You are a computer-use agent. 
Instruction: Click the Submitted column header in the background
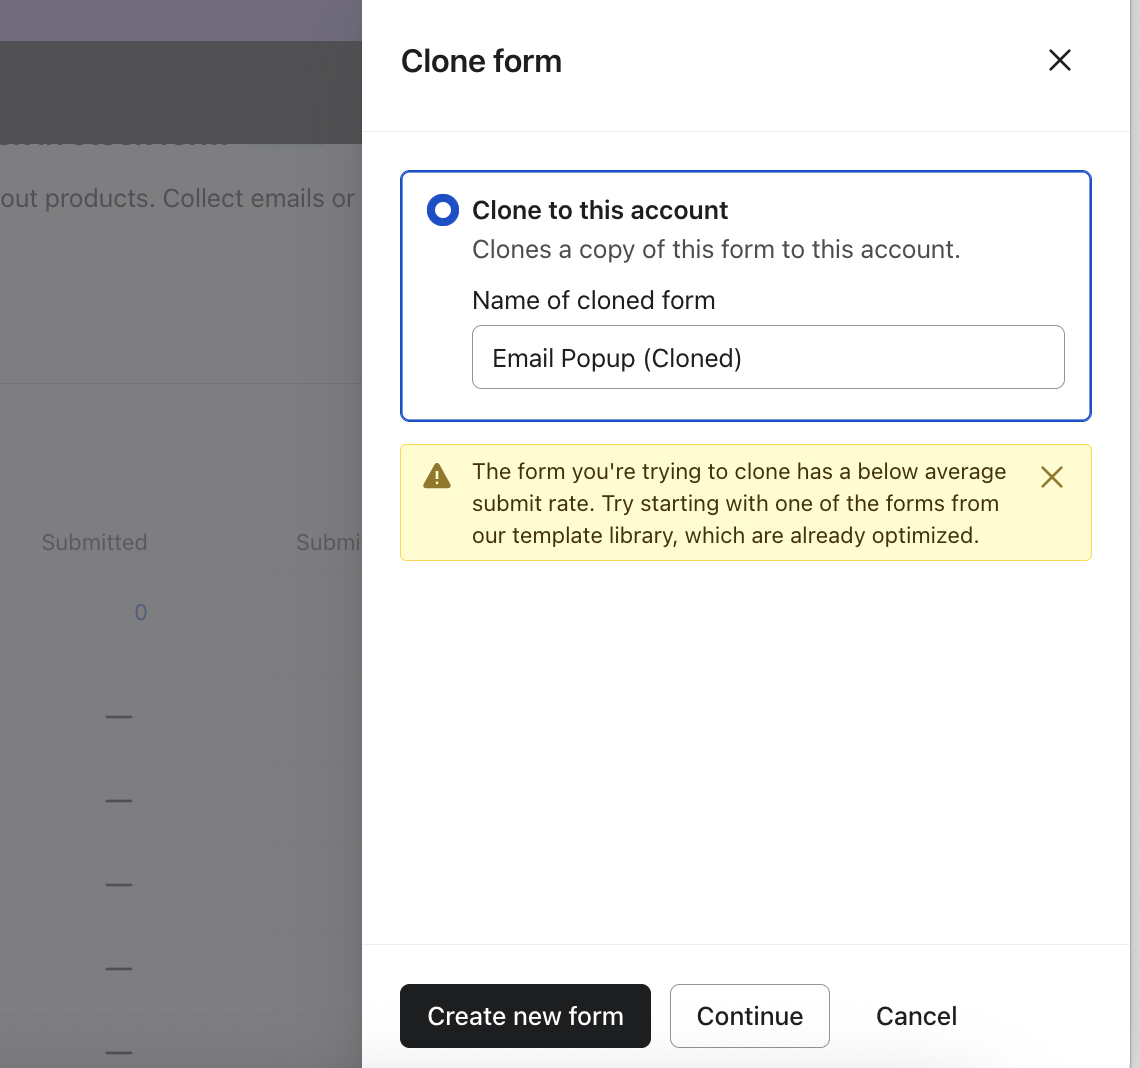[94, 542]
